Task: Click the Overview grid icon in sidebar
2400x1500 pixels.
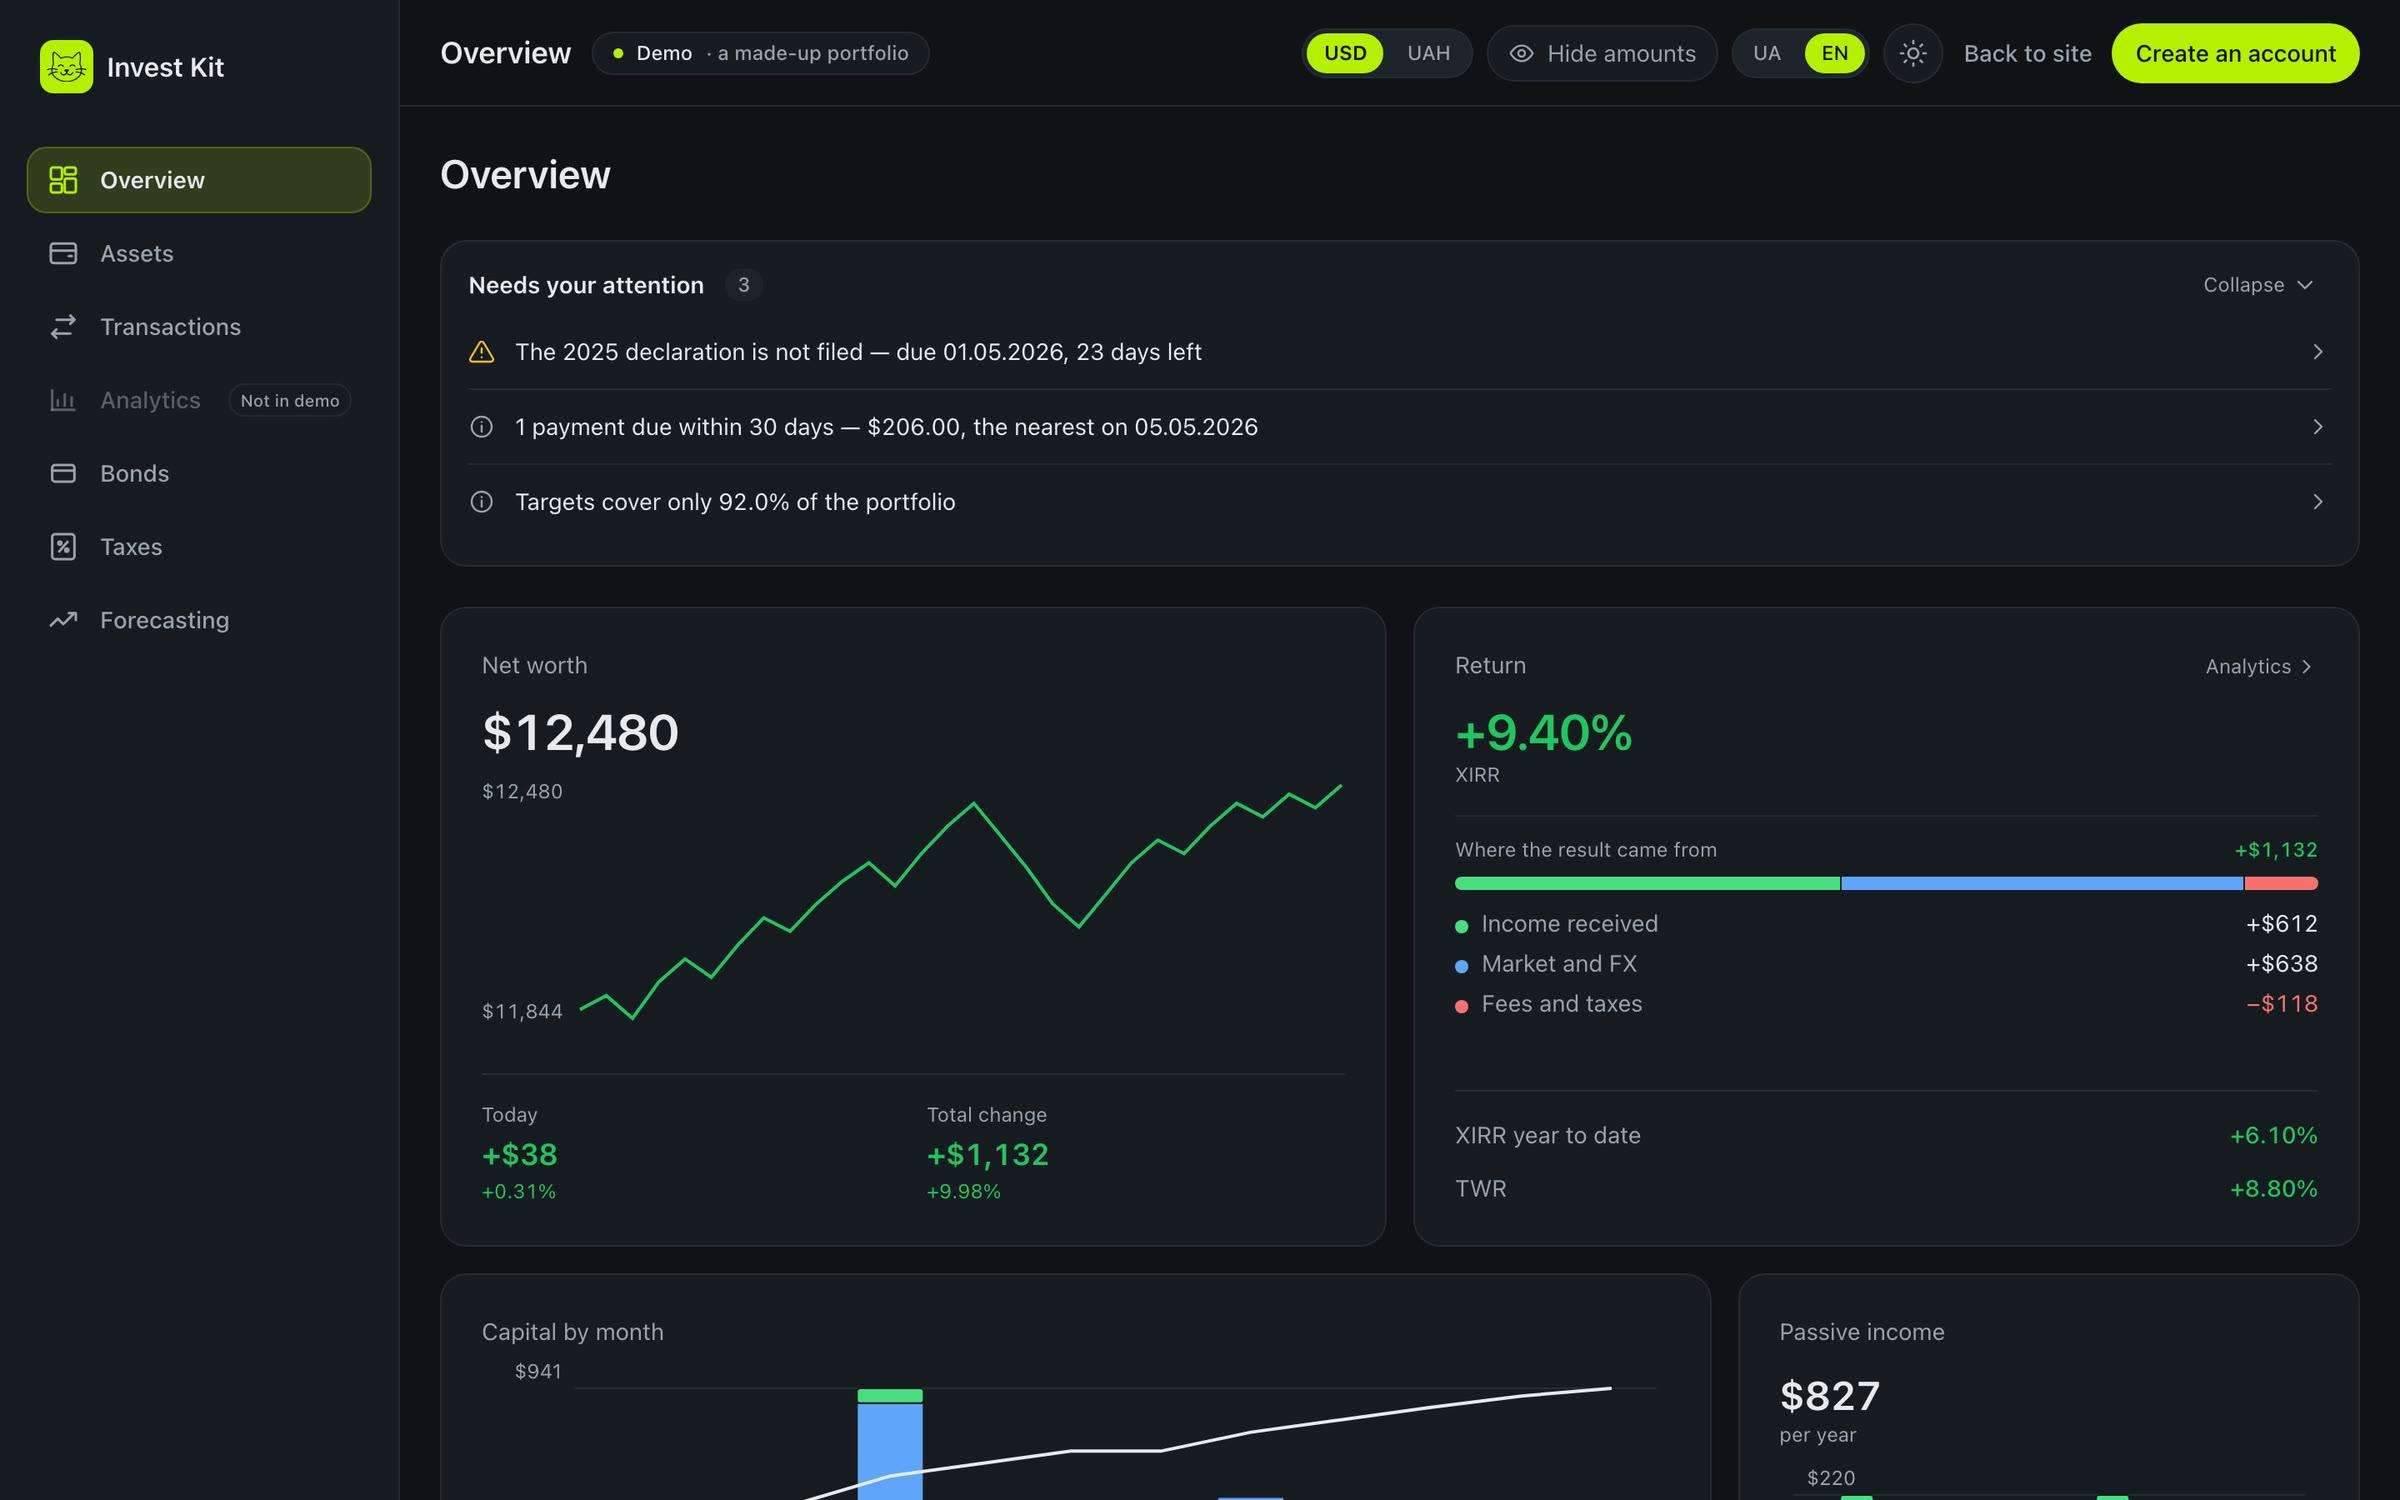Action: [x=63, y=180]
